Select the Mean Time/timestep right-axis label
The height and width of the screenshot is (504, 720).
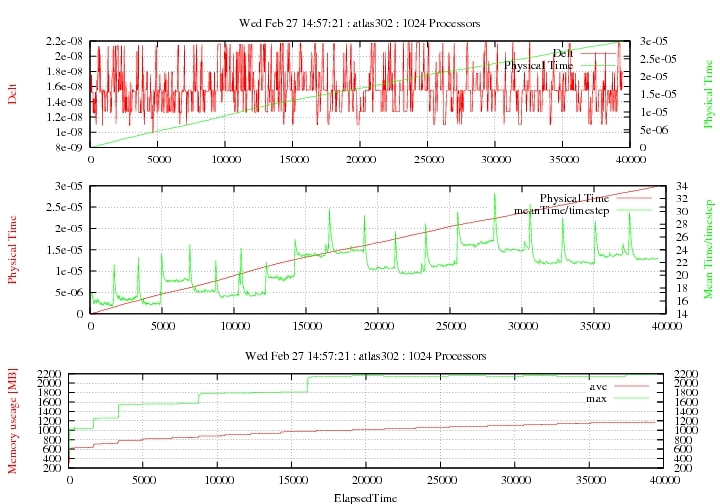click(x=707, y=249)
